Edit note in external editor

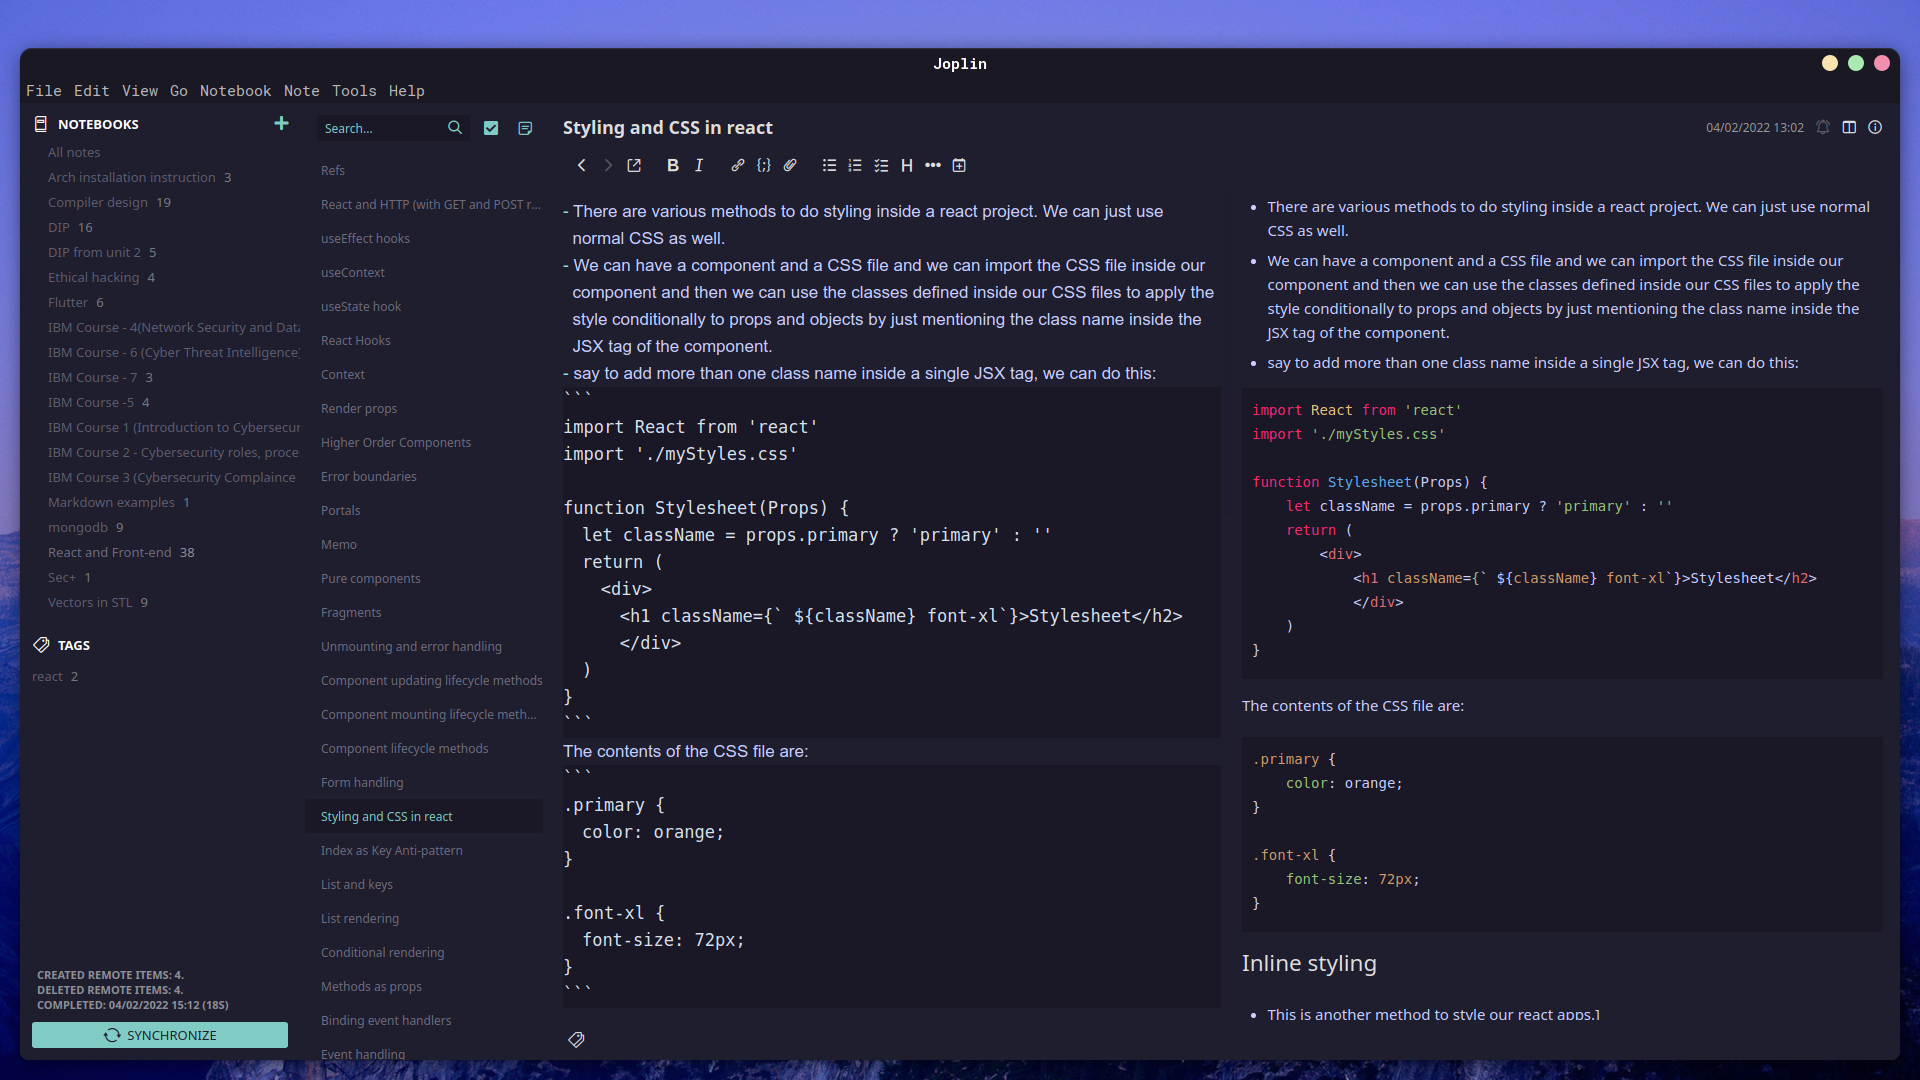(x=634, y=165)
